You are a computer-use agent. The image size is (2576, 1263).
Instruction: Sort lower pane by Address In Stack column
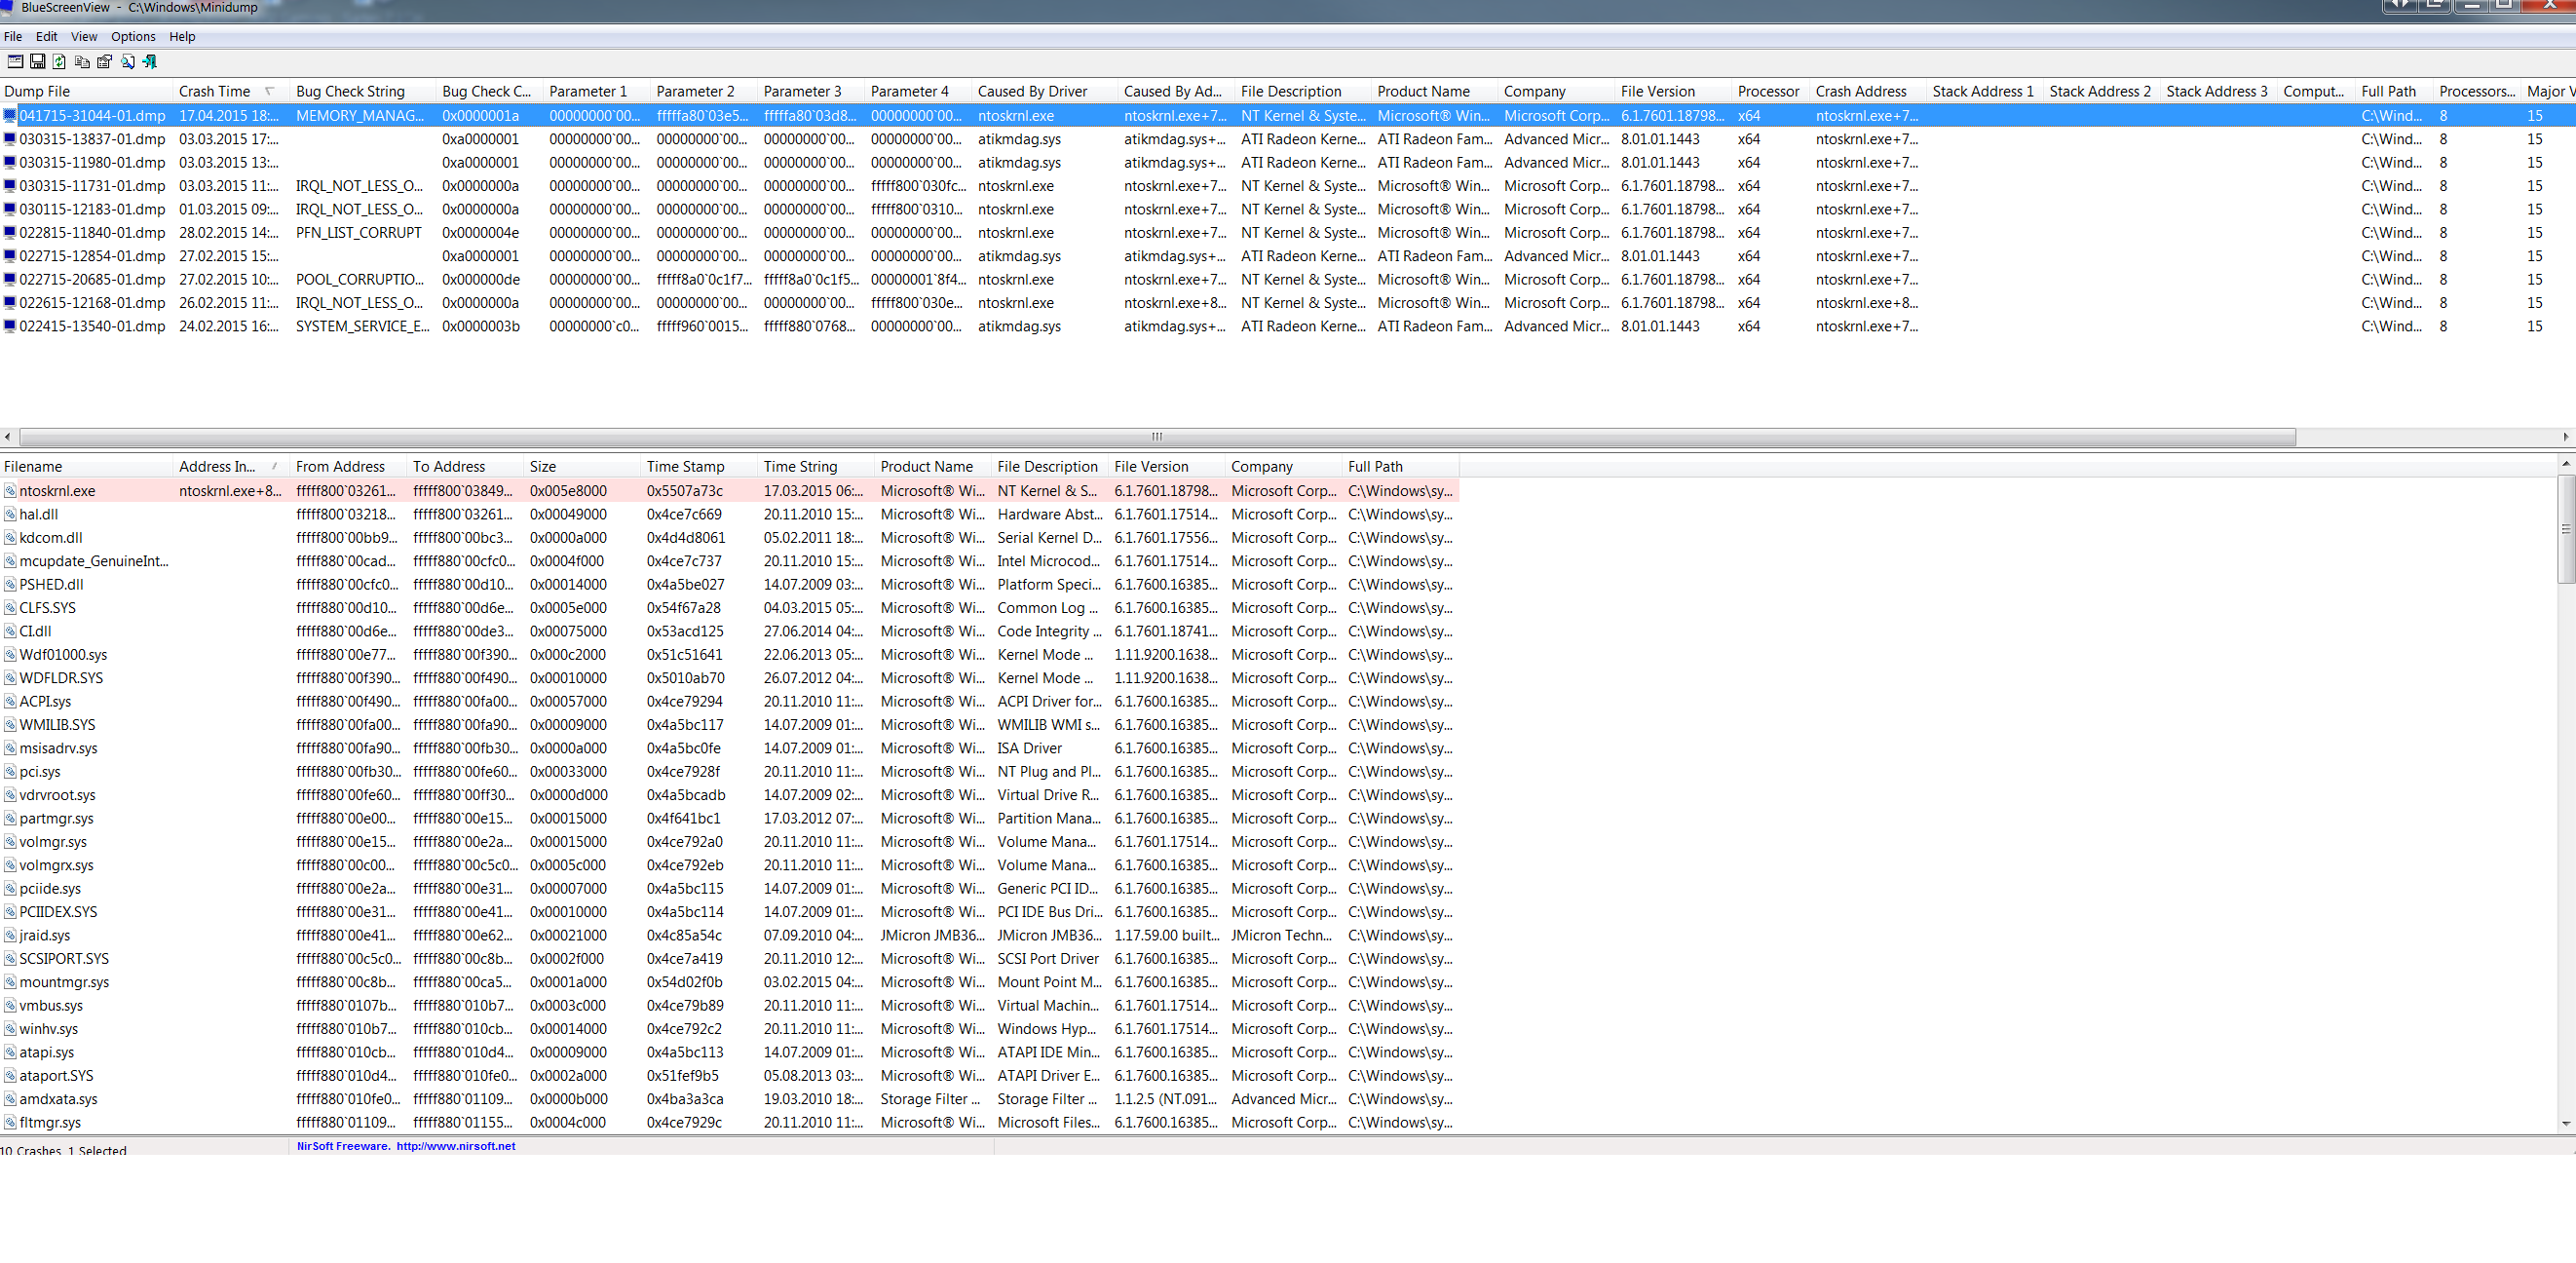coord(217,467)
